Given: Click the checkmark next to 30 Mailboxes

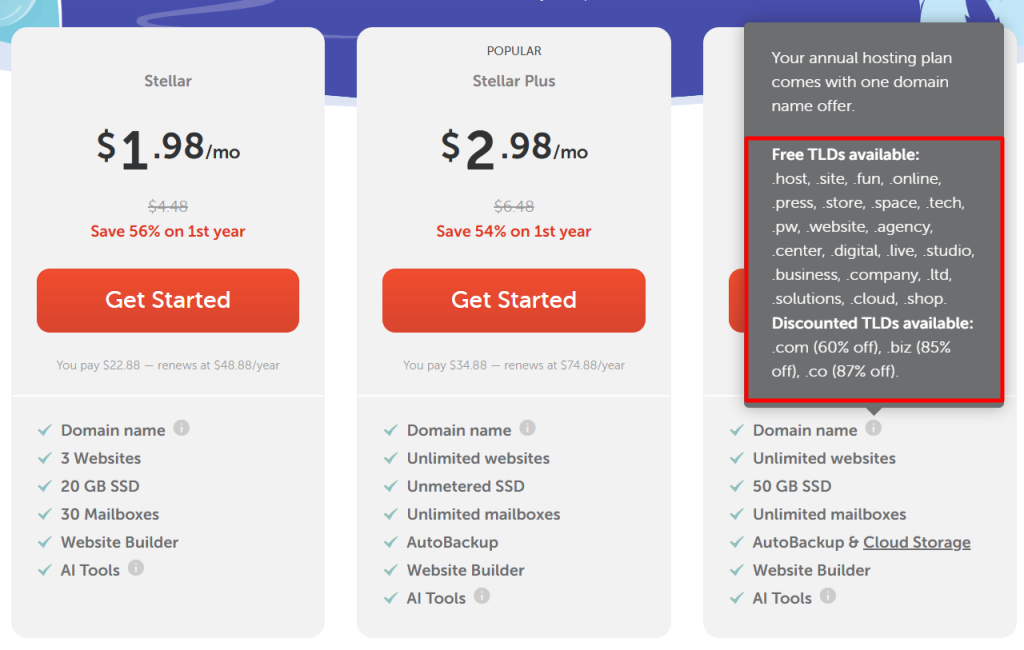Looking at the screenshot, I should [44, 514].
